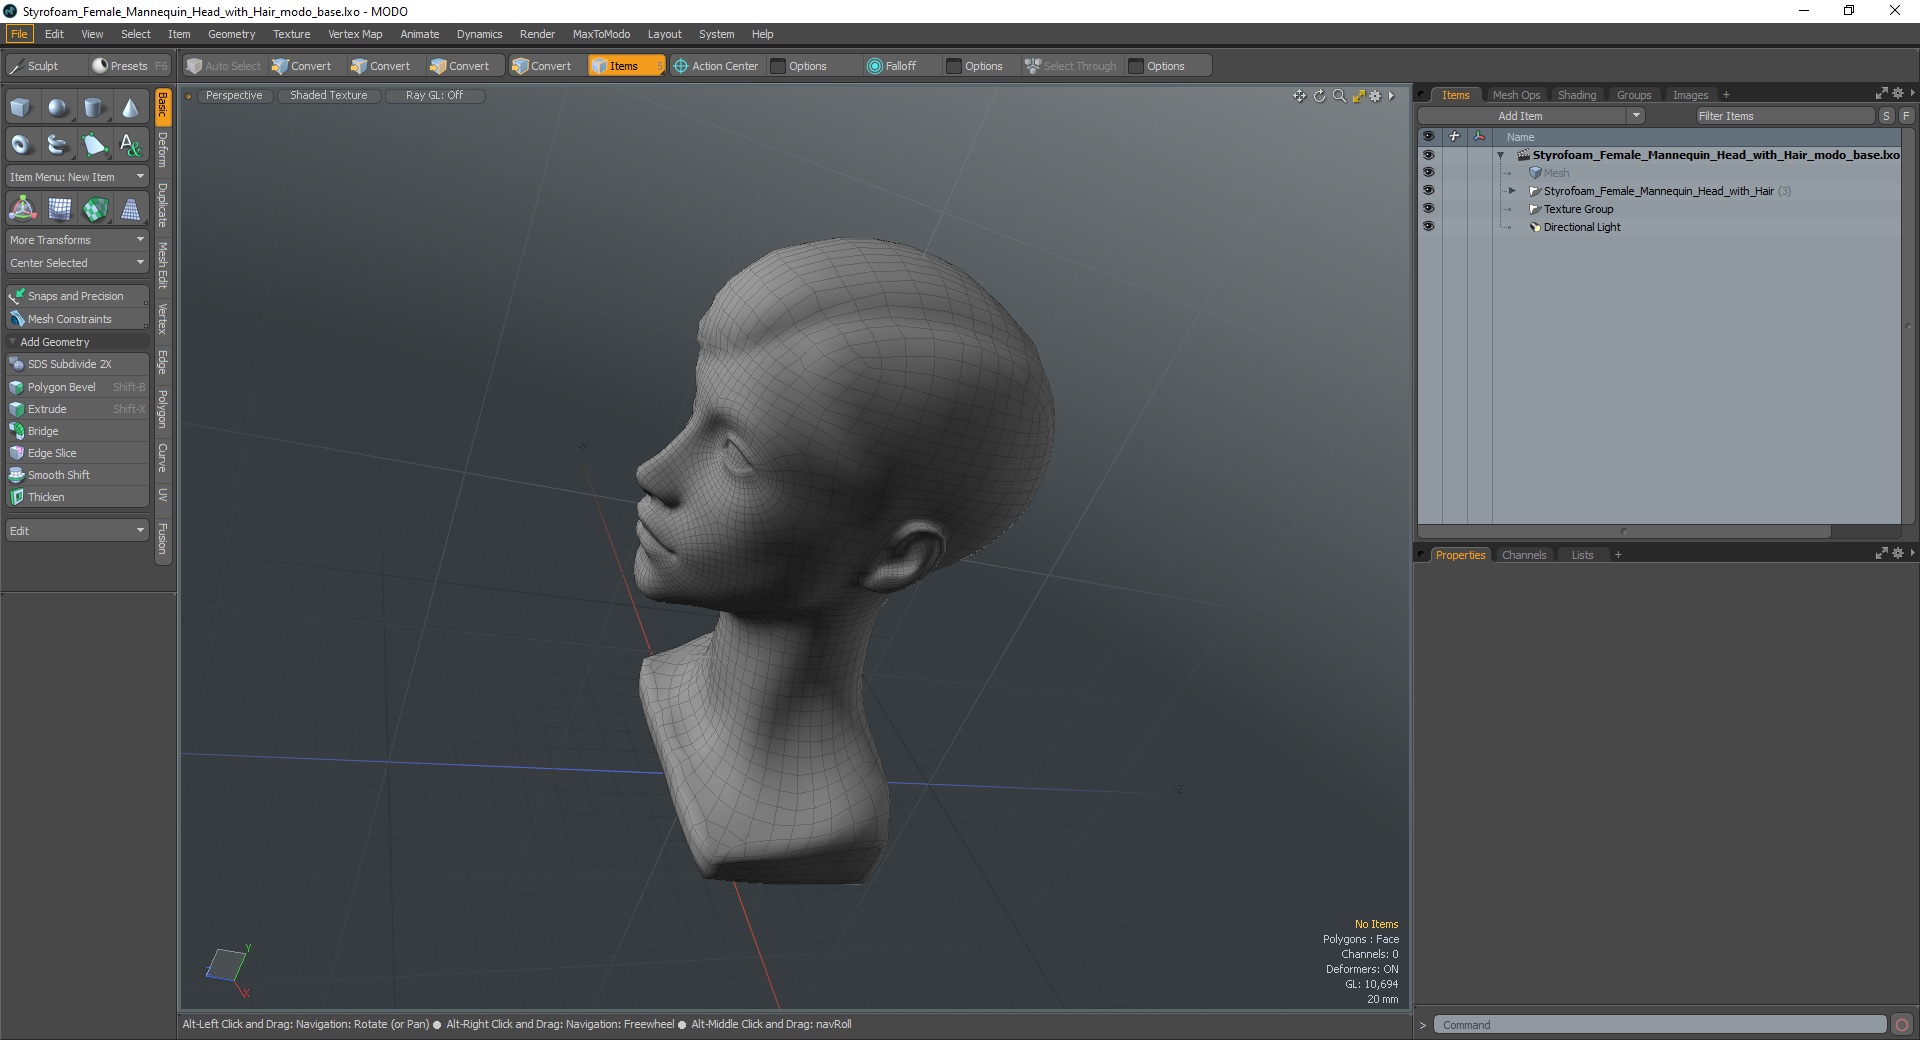This screenshot has width=1920, height=1040.
Task: Select the Text tool icon
Action: click(x=130, y=145)
